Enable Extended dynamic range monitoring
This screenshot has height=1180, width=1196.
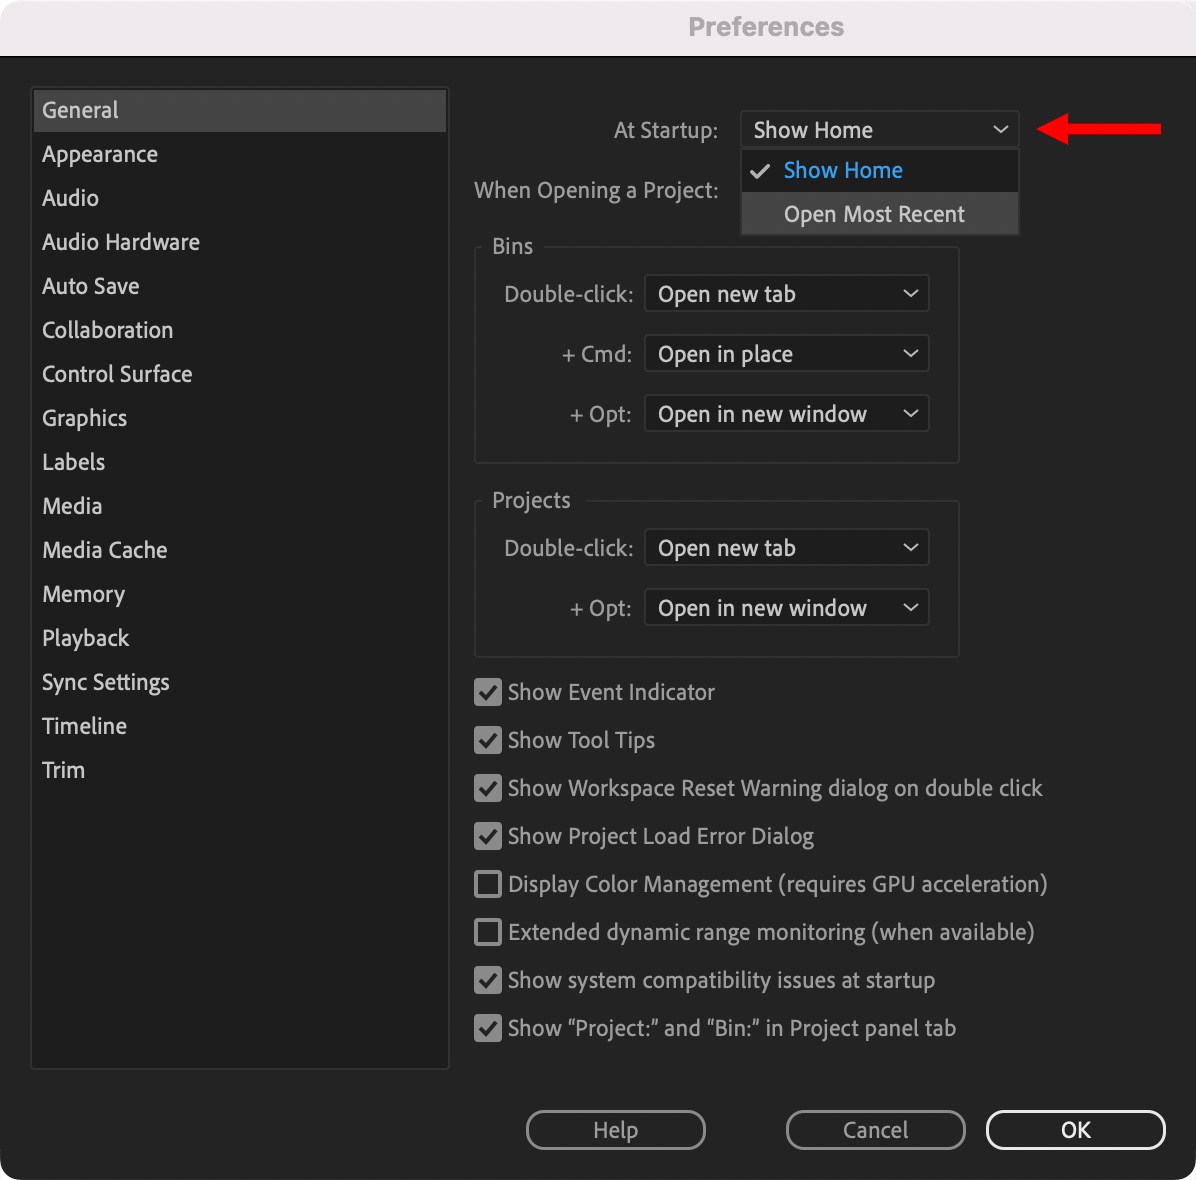click(x=487, y=933)
